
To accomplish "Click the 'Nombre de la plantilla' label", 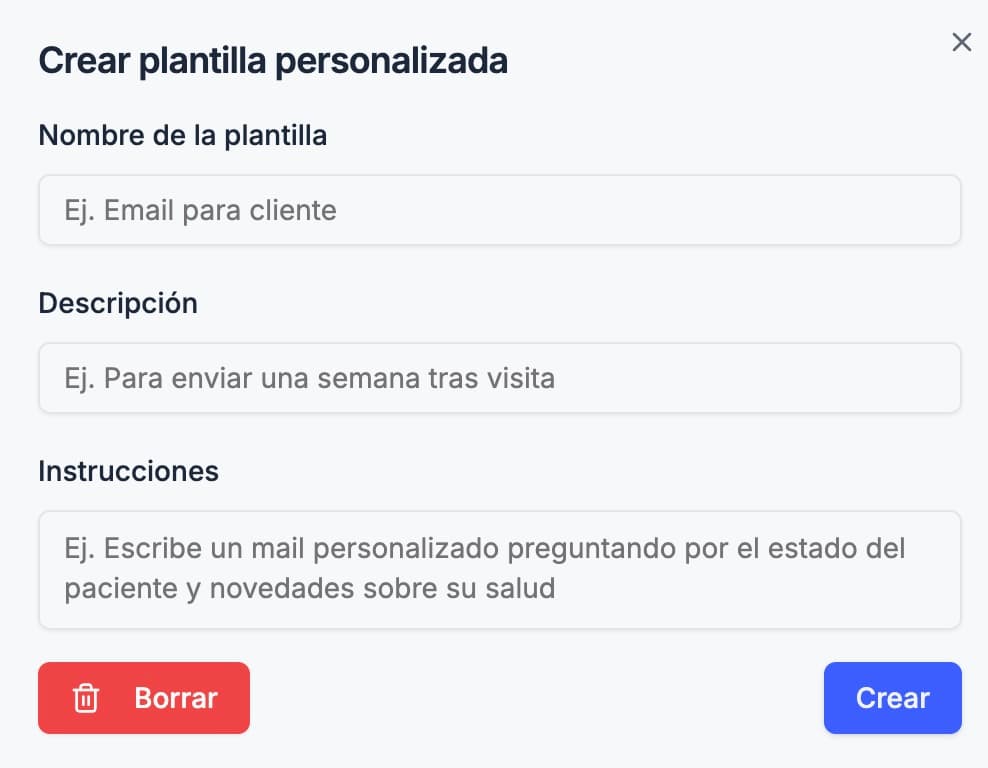I will click(182, 135).
